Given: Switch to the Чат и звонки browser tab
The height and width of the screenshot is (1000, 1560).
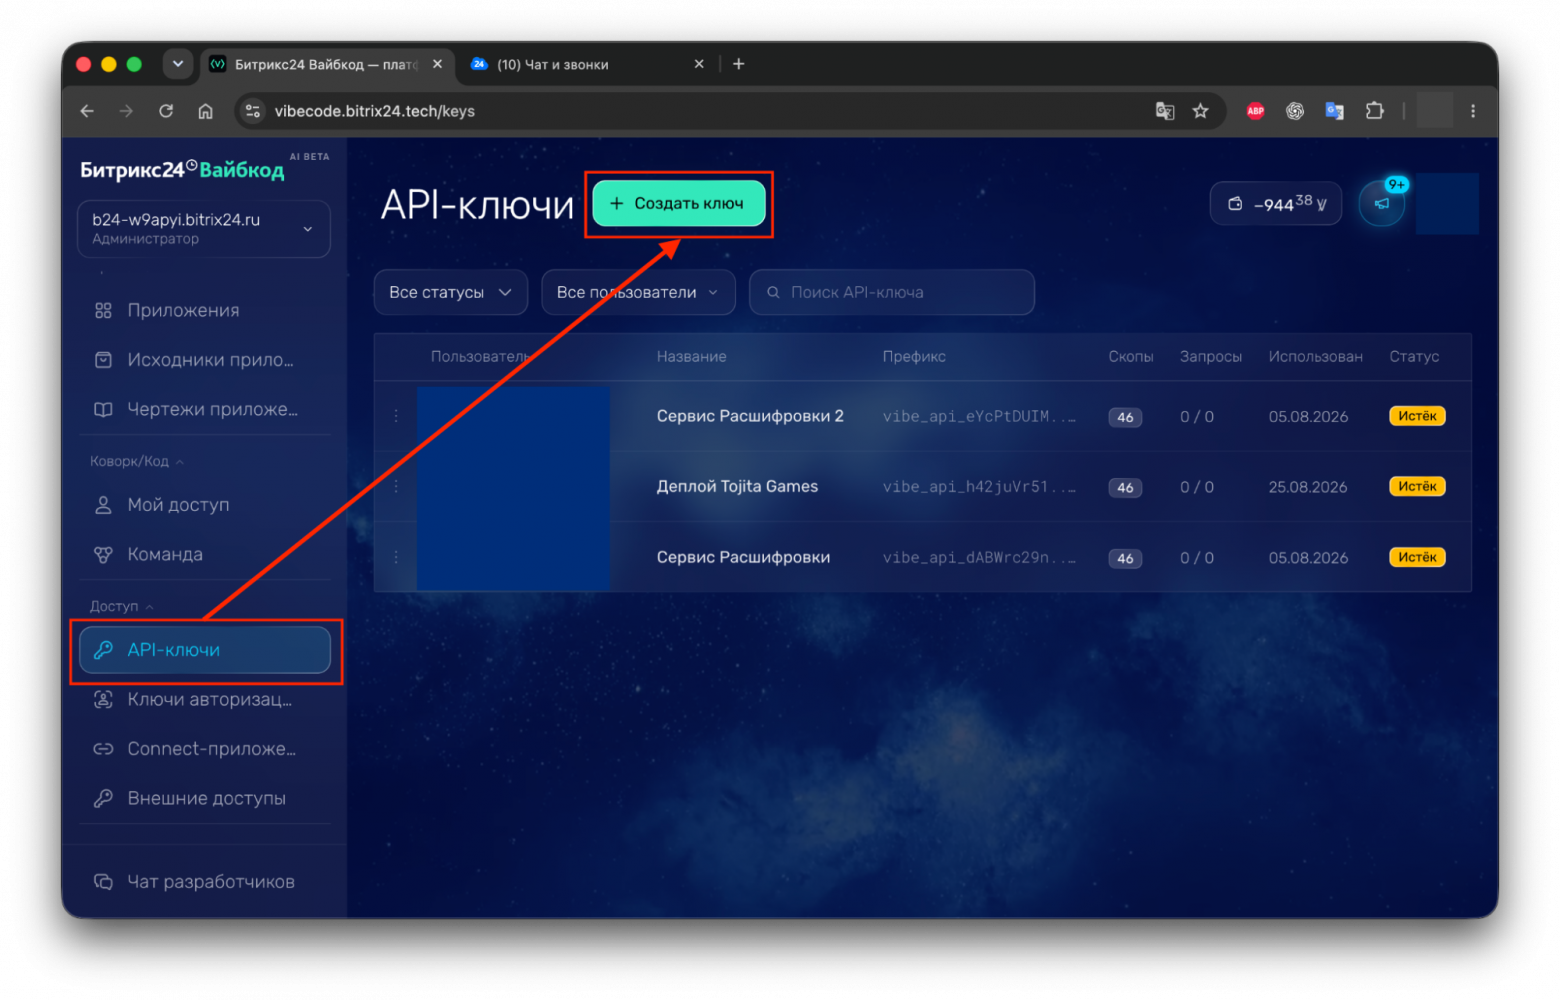Looking at the screenshot, I should (585, 64).
